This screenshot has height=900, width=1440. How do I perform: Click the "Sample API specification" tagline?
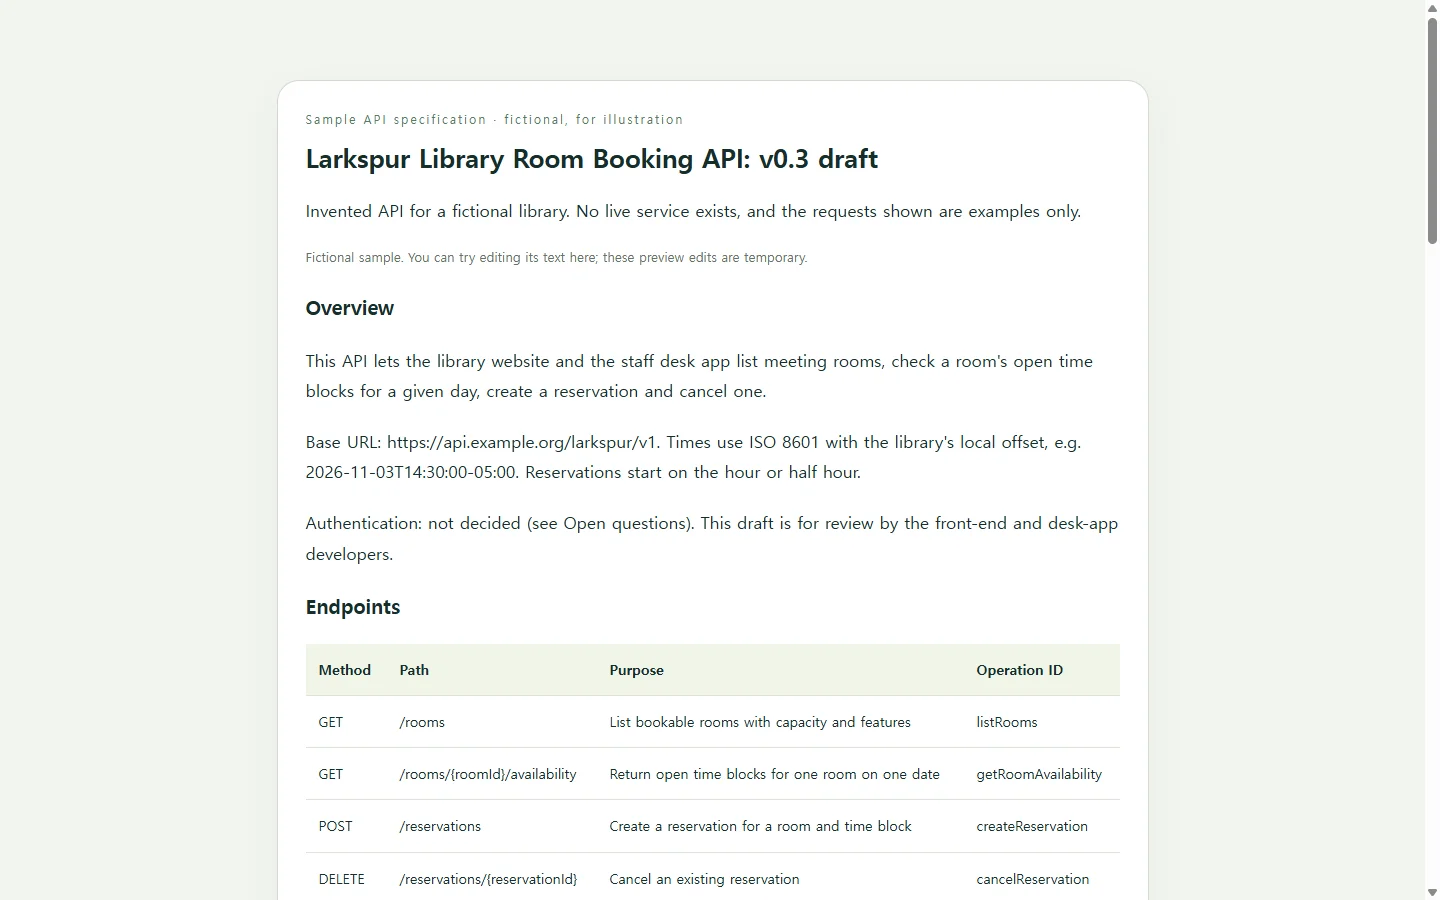(495, 119)
